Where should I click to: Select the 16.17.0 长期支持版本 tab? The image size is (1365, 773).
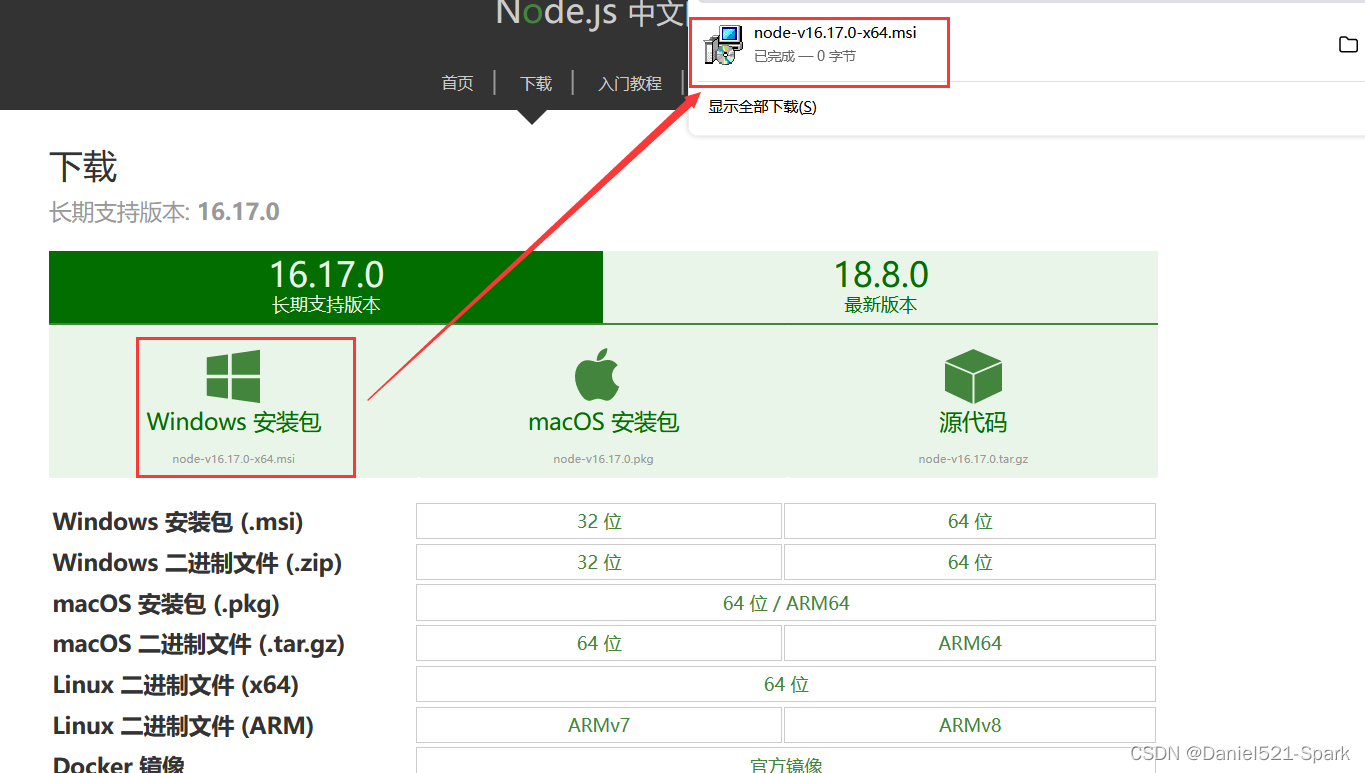click(326, 287)
